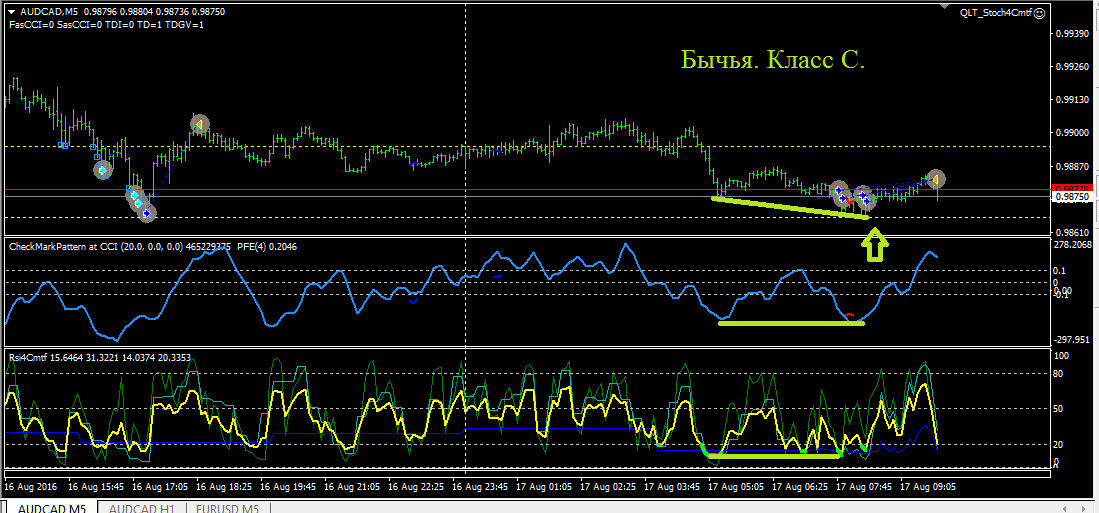Click the 50 level label on the RSI scale

coord(1060,408)
